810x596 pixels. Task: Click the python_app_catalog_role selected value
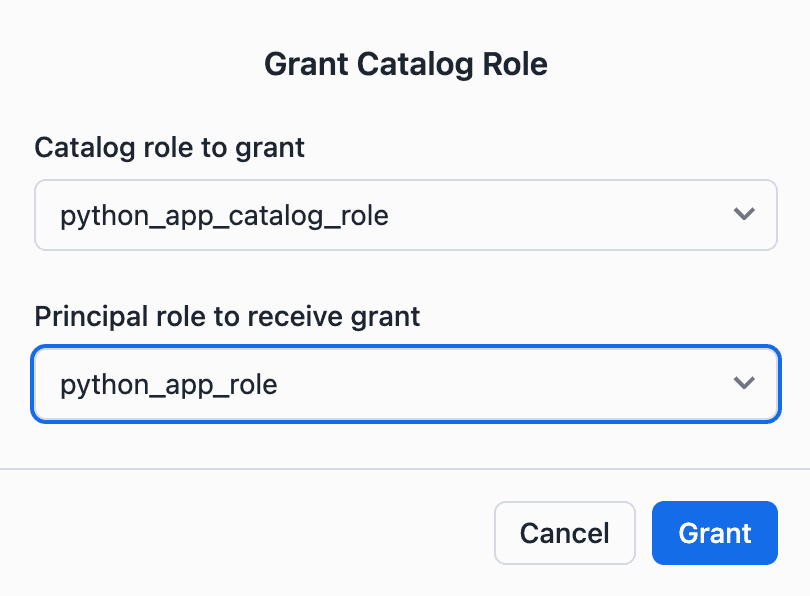(x=224, y=215)
